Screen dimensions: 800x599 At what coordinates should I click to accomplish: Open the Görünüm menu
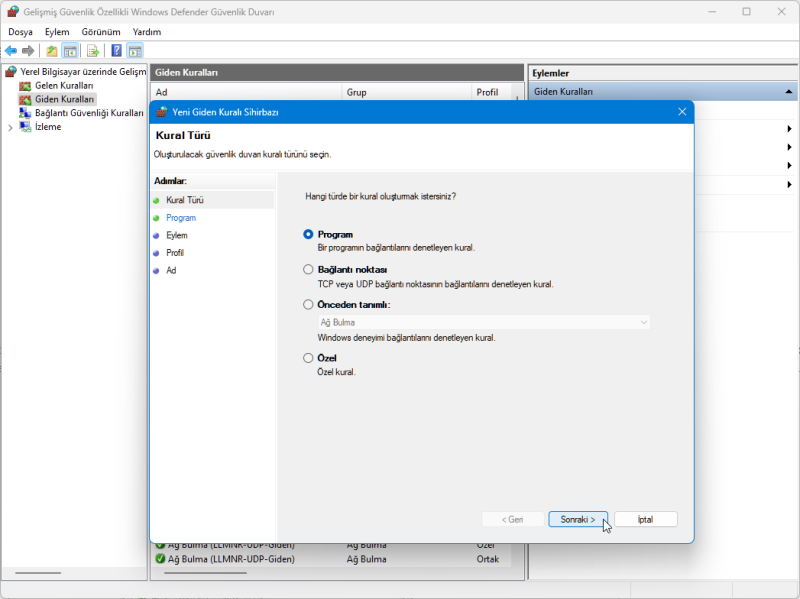(101, 32)
